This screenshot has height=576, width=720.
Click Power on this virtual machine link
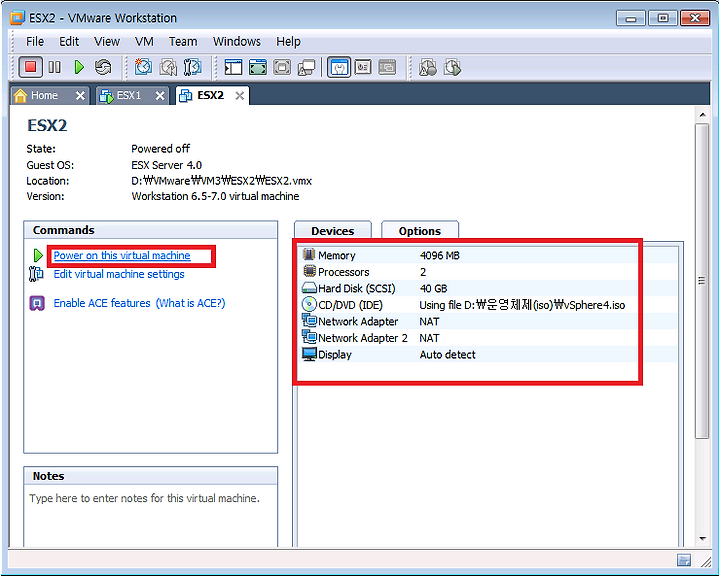pyautogui.click(x=122, y=255)
